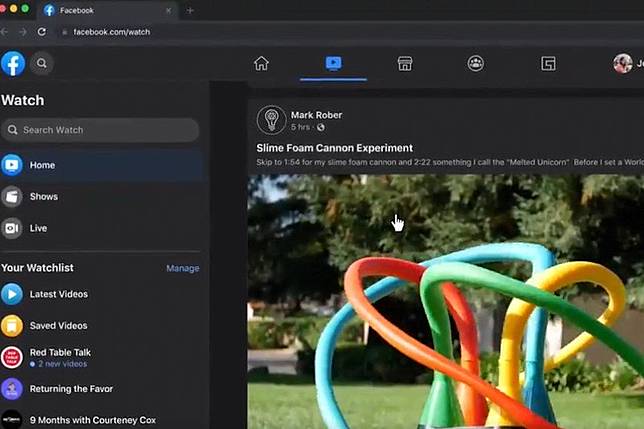644x429 pixels.
Task: Open the Facebook search magnifier icon
Action: tap(42, 63)
